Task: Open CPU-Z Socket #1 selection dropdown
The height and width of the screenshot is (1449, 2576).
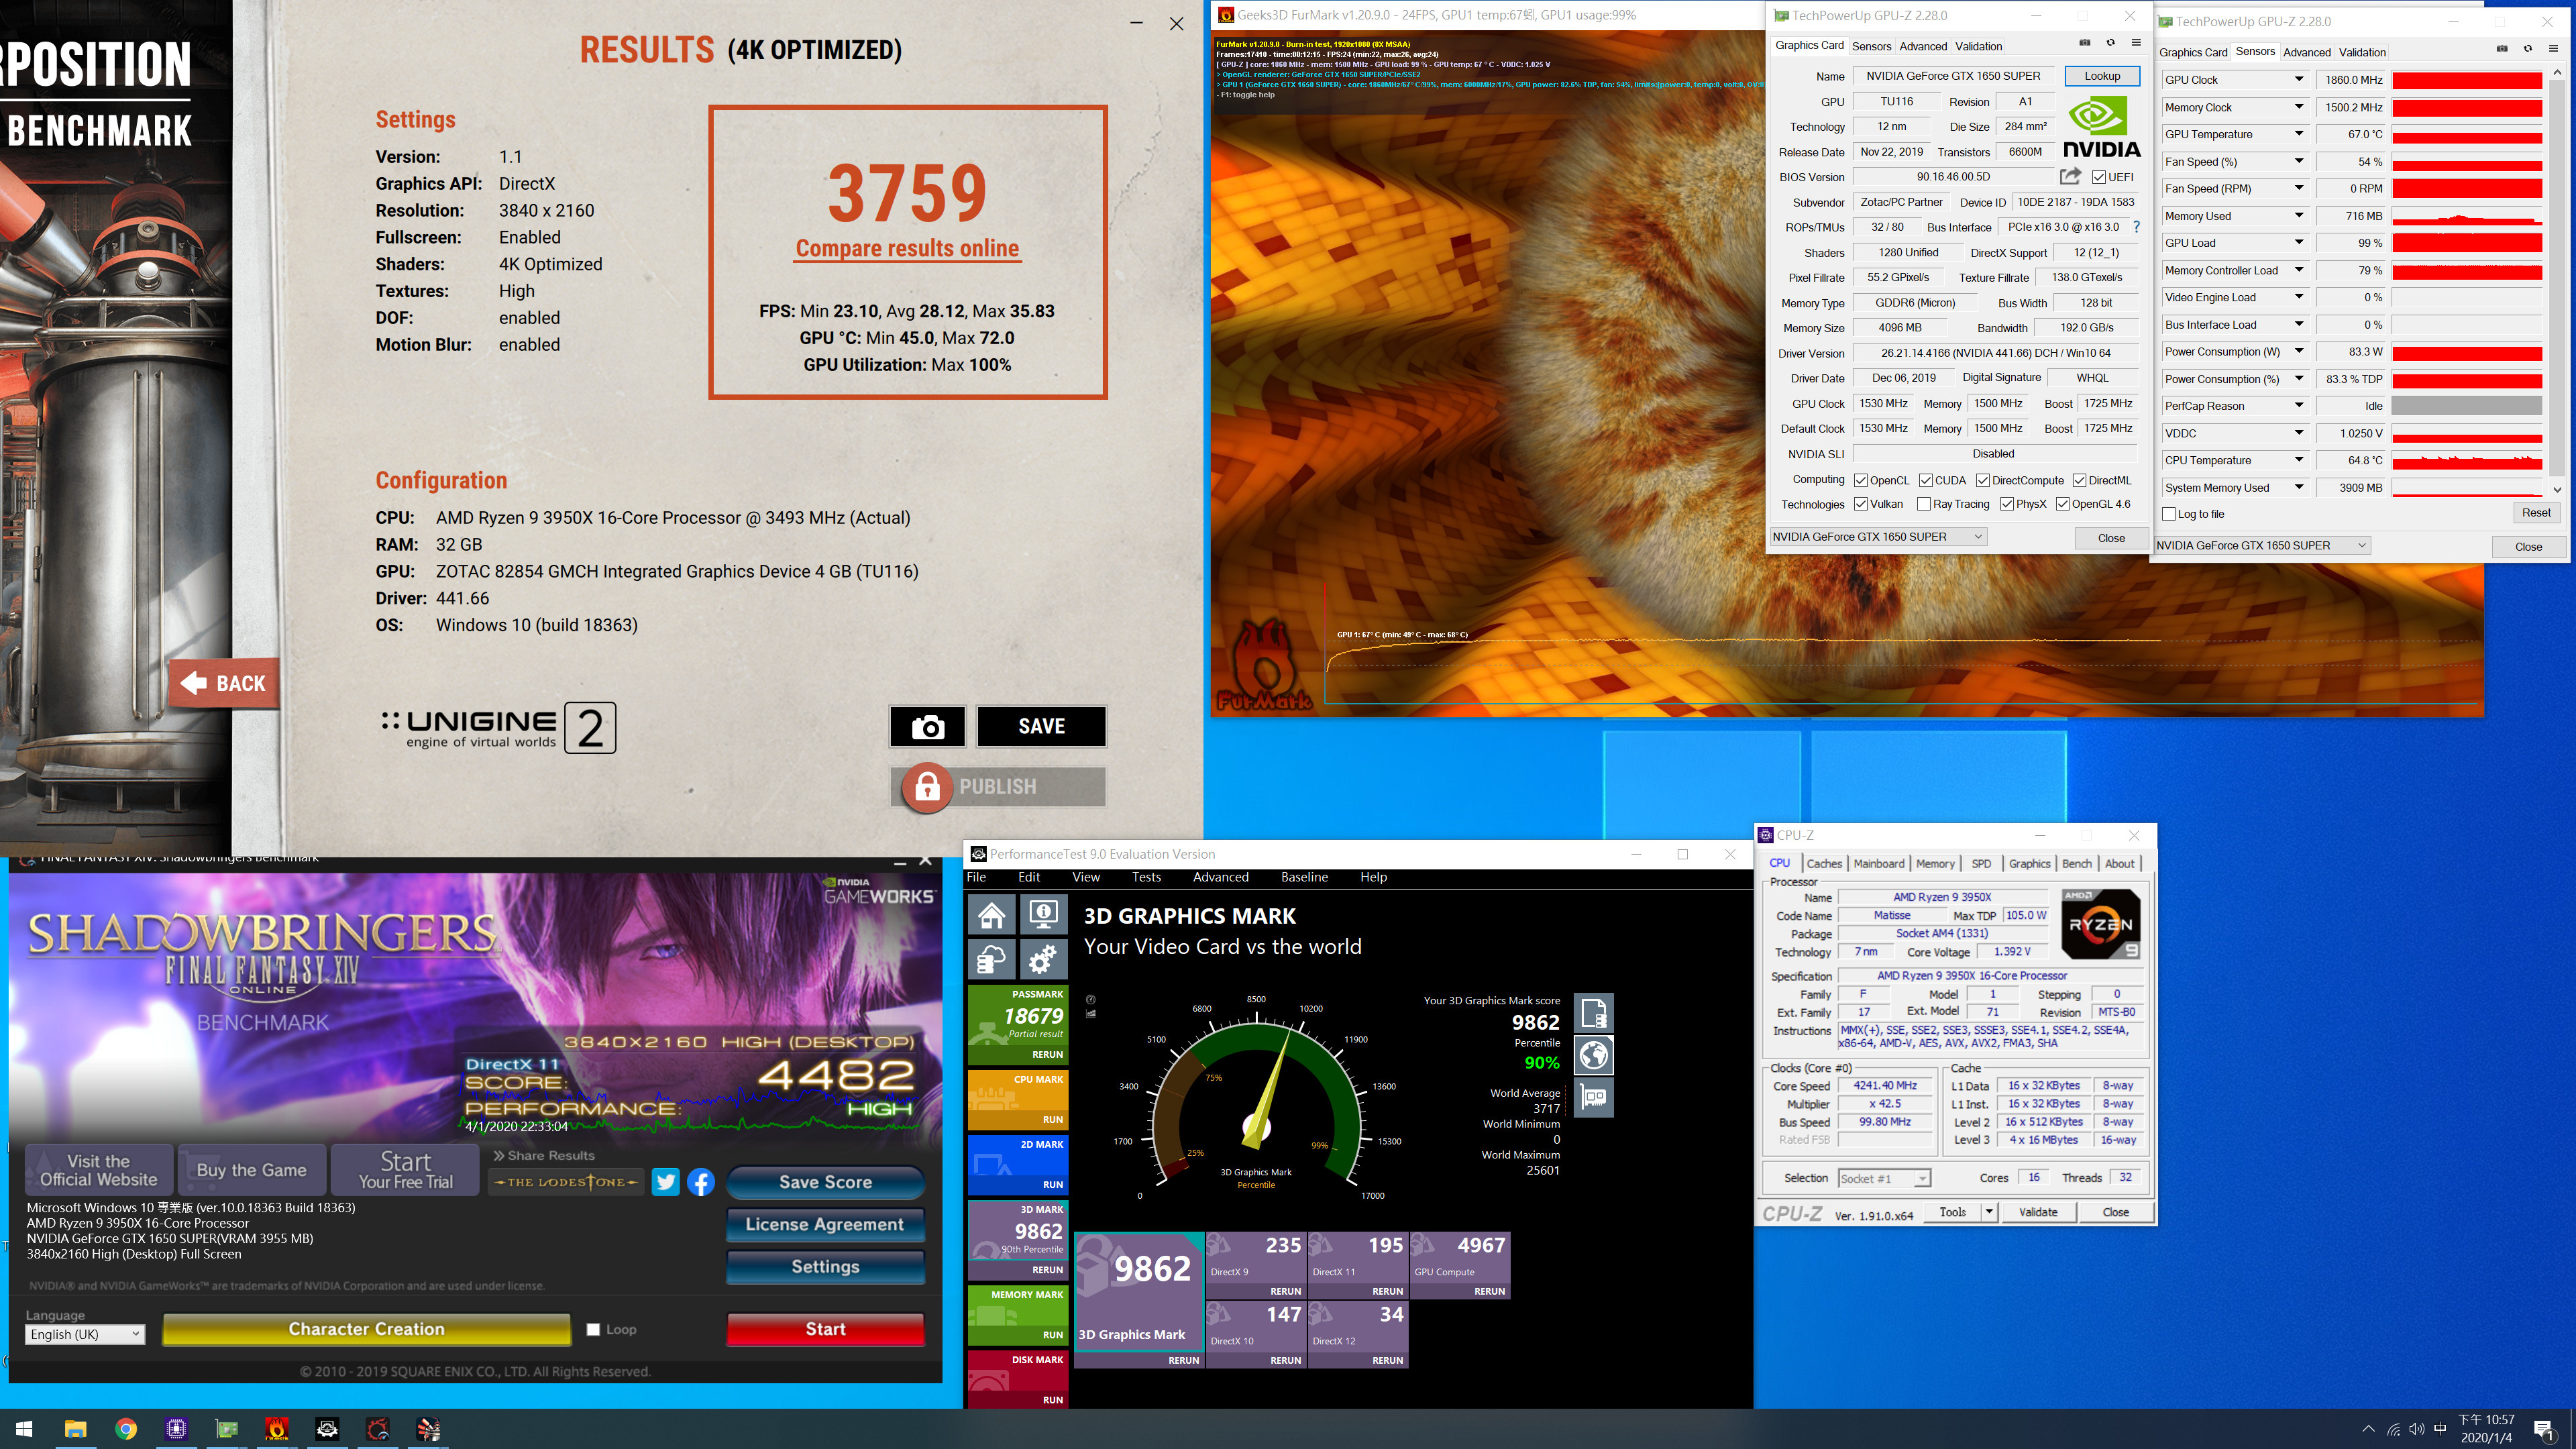Action: [x=1884, y=1178]
